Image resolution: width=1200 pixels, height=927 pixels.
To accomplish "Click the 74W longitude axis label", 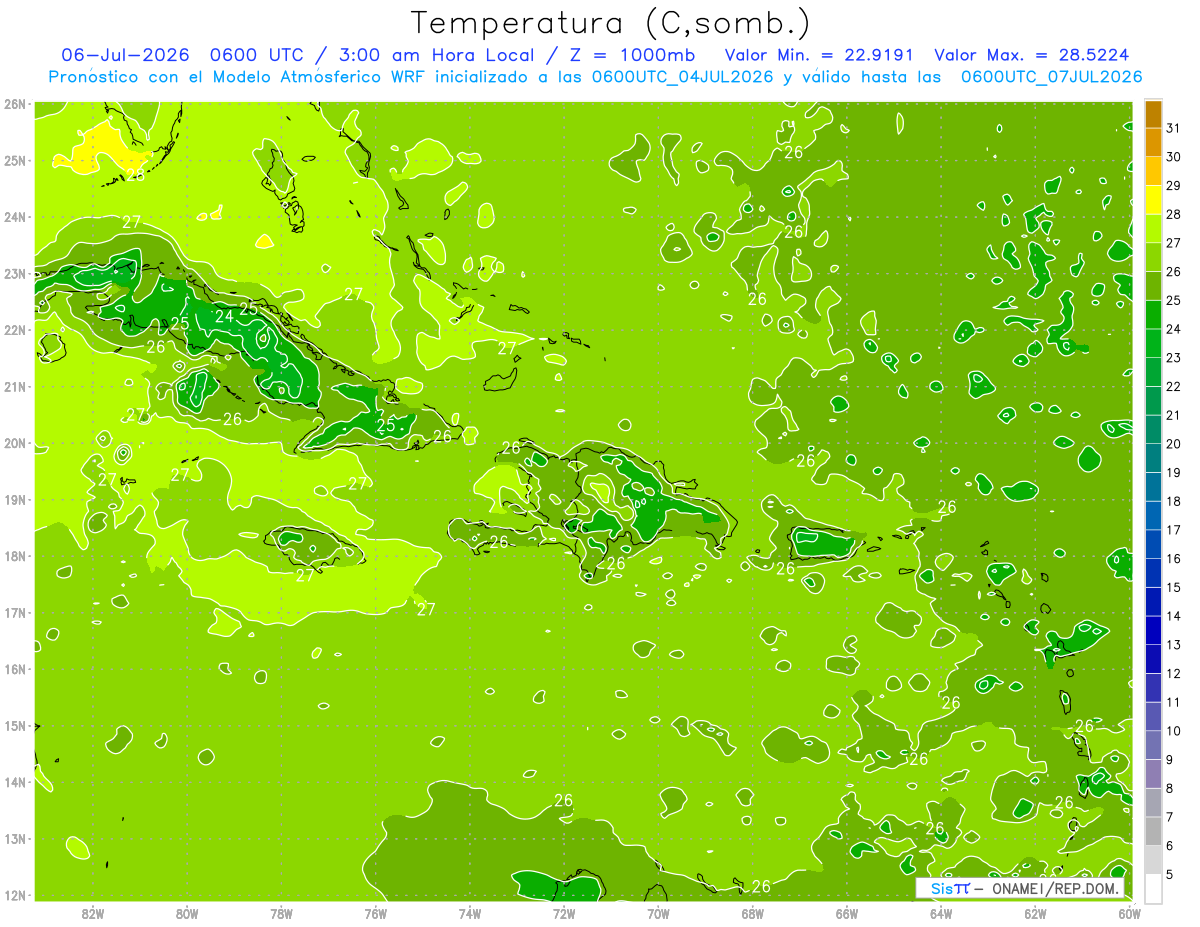I will (x=469, y=913).
